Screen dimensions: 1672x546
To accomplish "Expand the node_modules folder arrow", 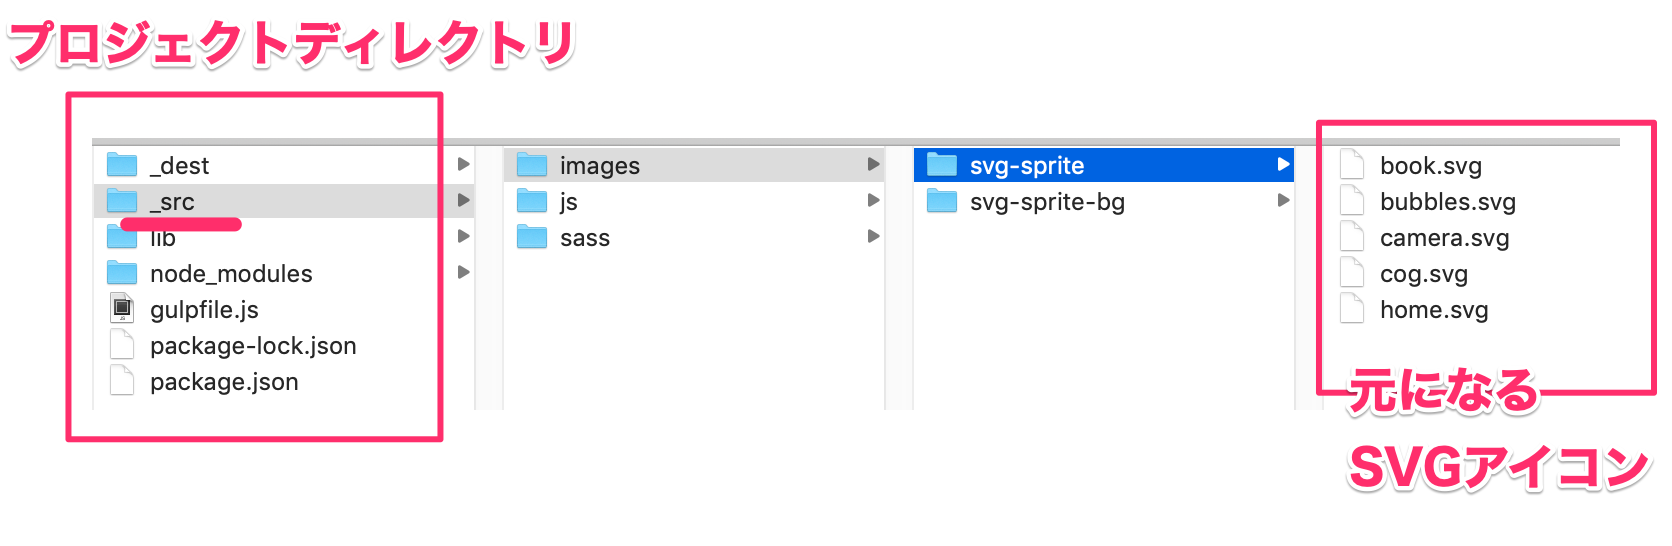I will (x=463, y=272).
